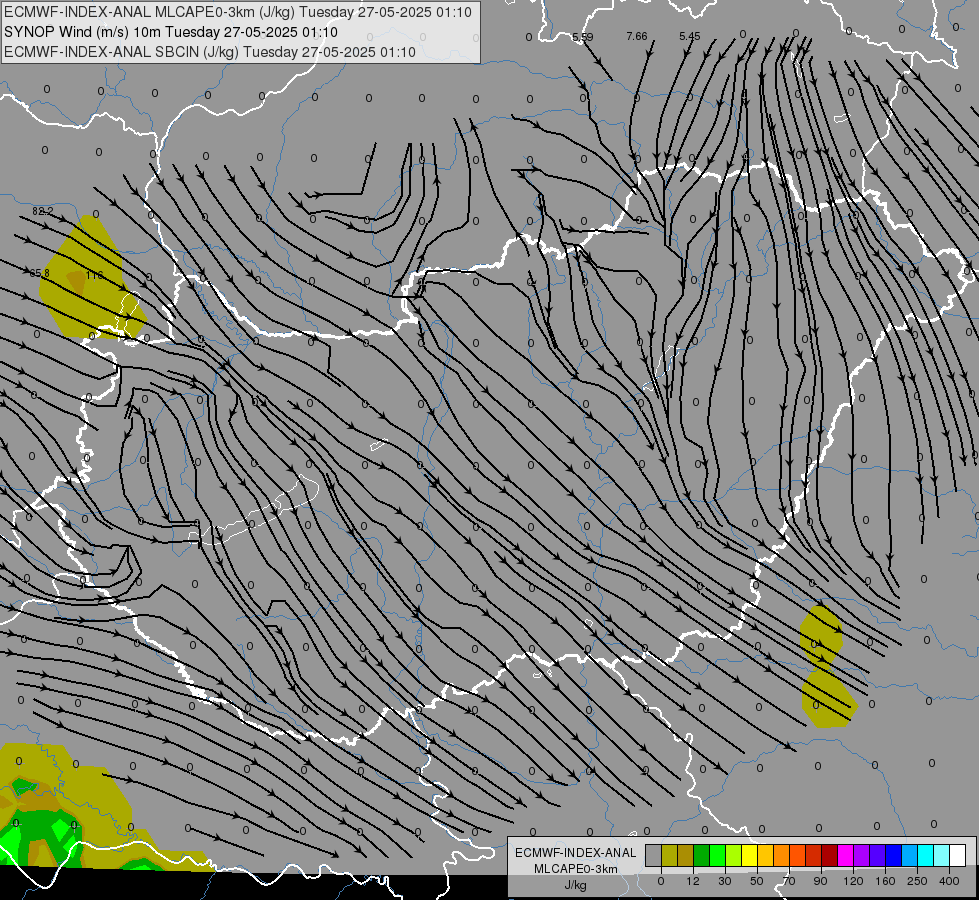Click legend value 400
979x900 pixels.
coord(949,881)
